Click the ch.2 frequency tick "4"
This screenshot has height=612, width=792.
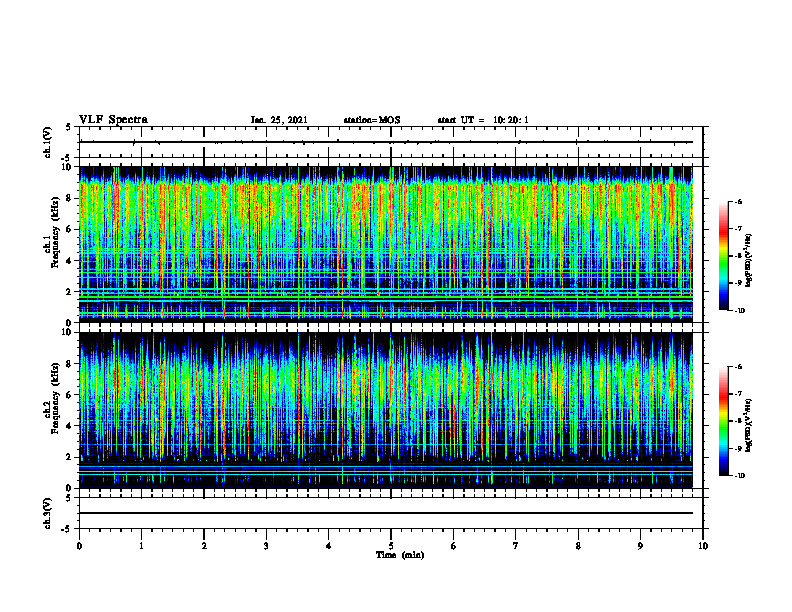coord(69,426)
